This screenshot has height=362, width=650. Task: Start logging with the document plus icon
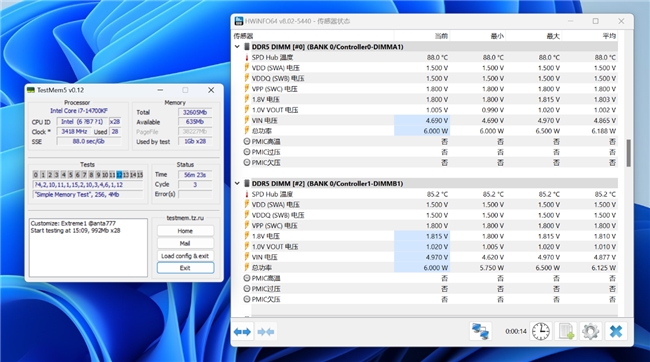tap(566, 331)
